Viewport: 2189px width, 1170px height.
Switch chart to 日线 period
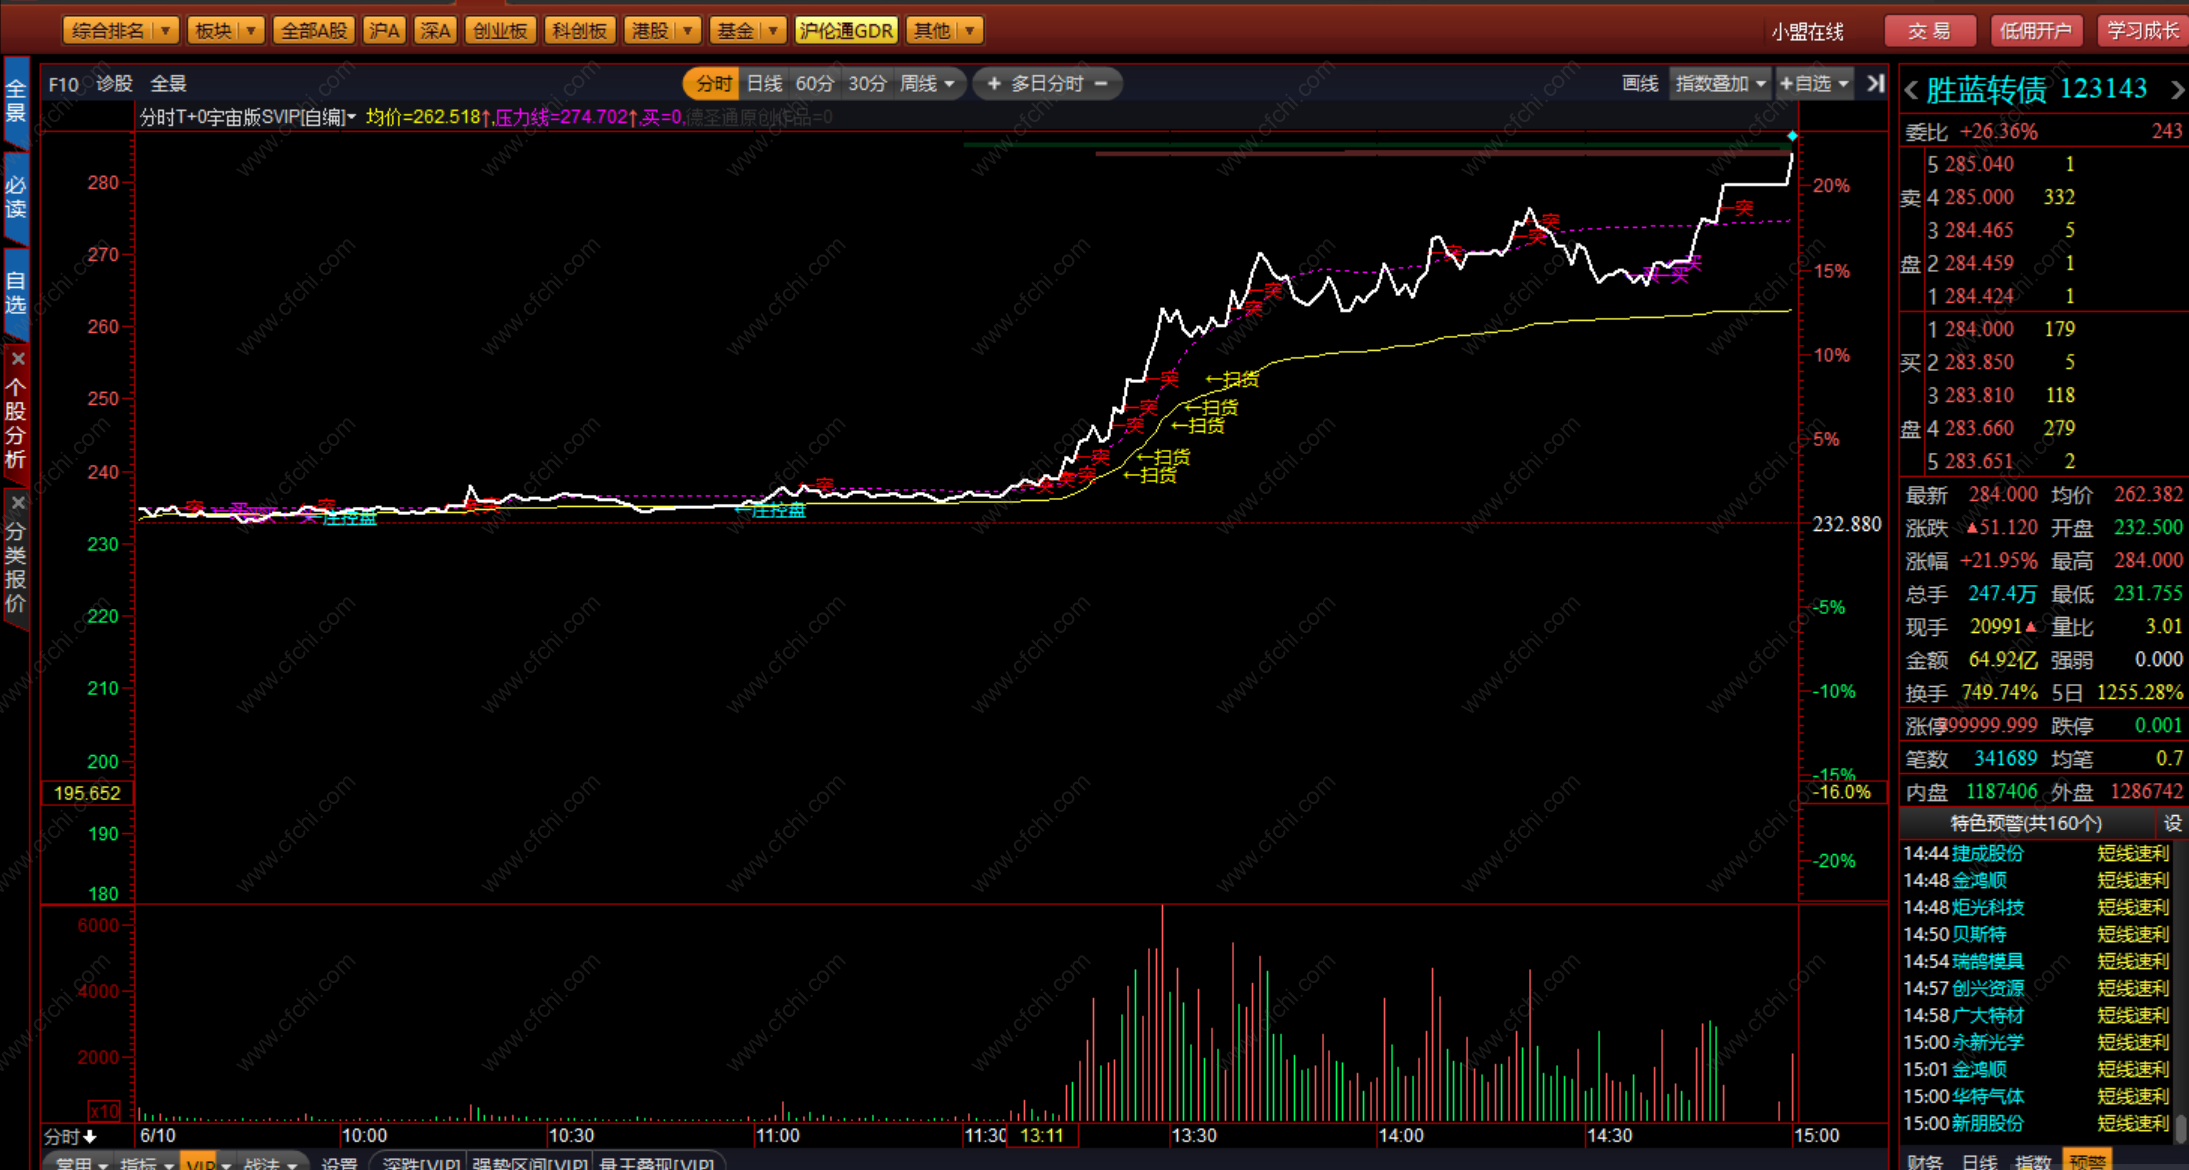(764, 84)
